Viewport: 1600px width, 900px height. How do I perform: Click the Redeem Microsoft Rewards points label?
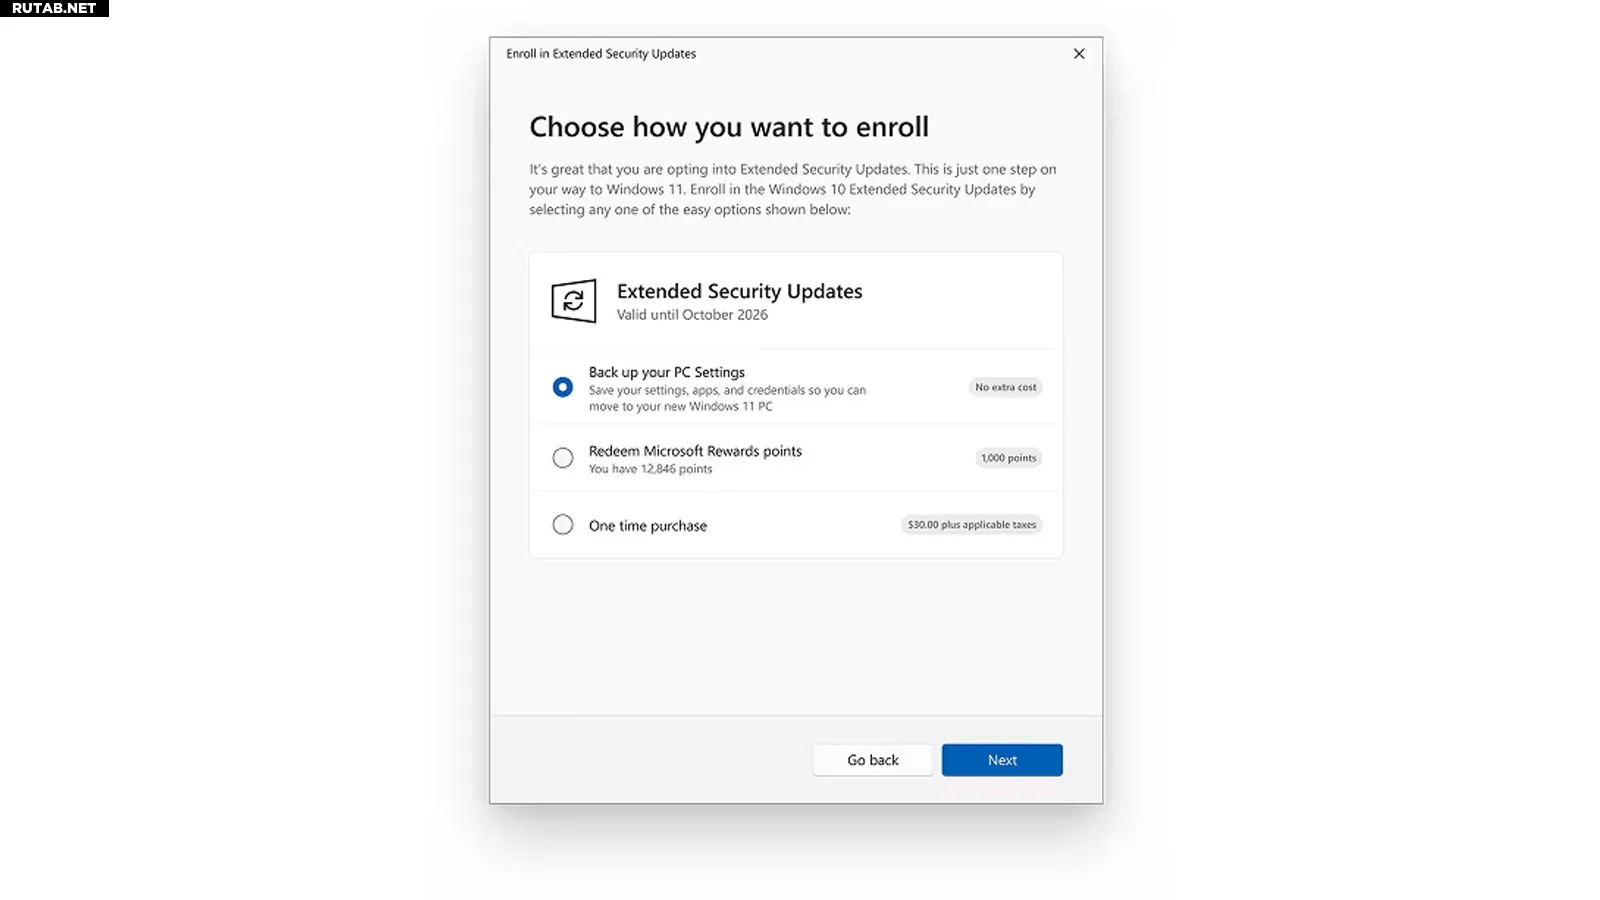[x=695, y=451]
